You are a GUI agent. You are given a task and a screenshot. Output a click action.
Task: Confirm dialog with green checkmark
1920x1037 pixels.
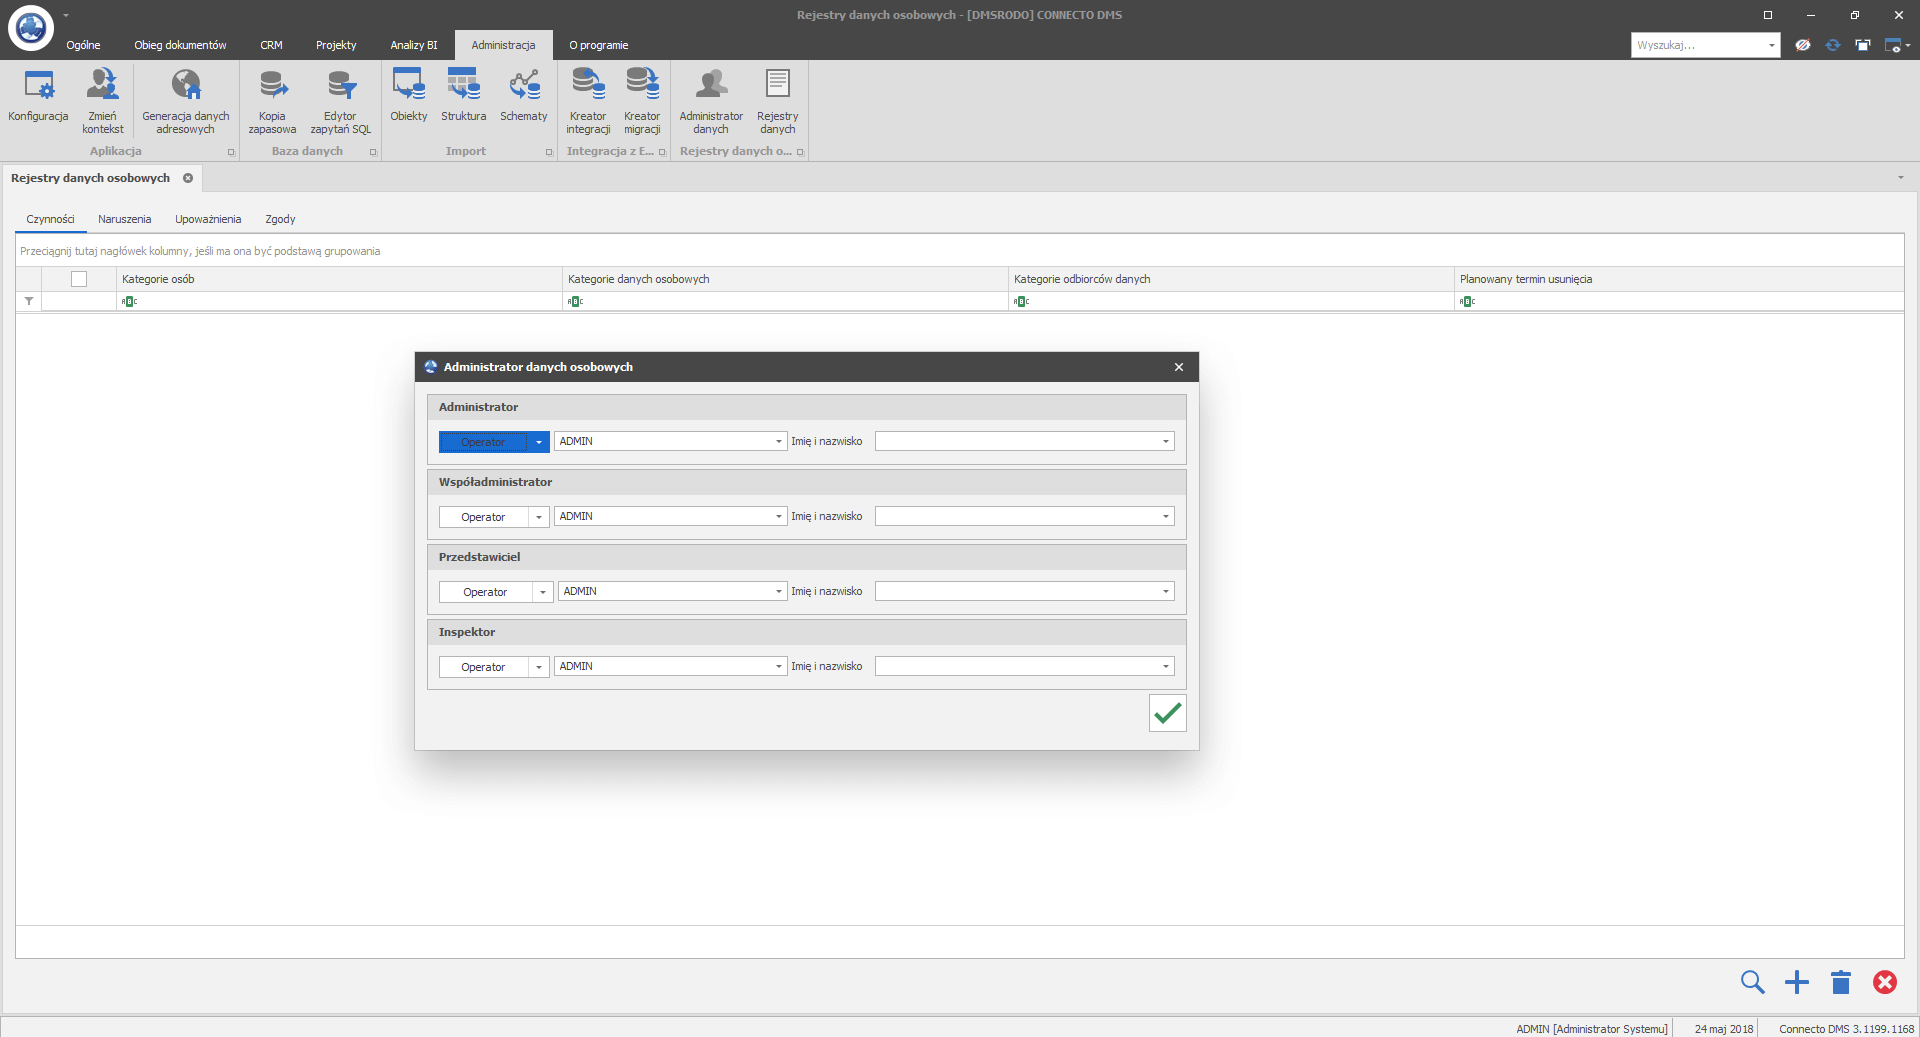click(1167, 713)
